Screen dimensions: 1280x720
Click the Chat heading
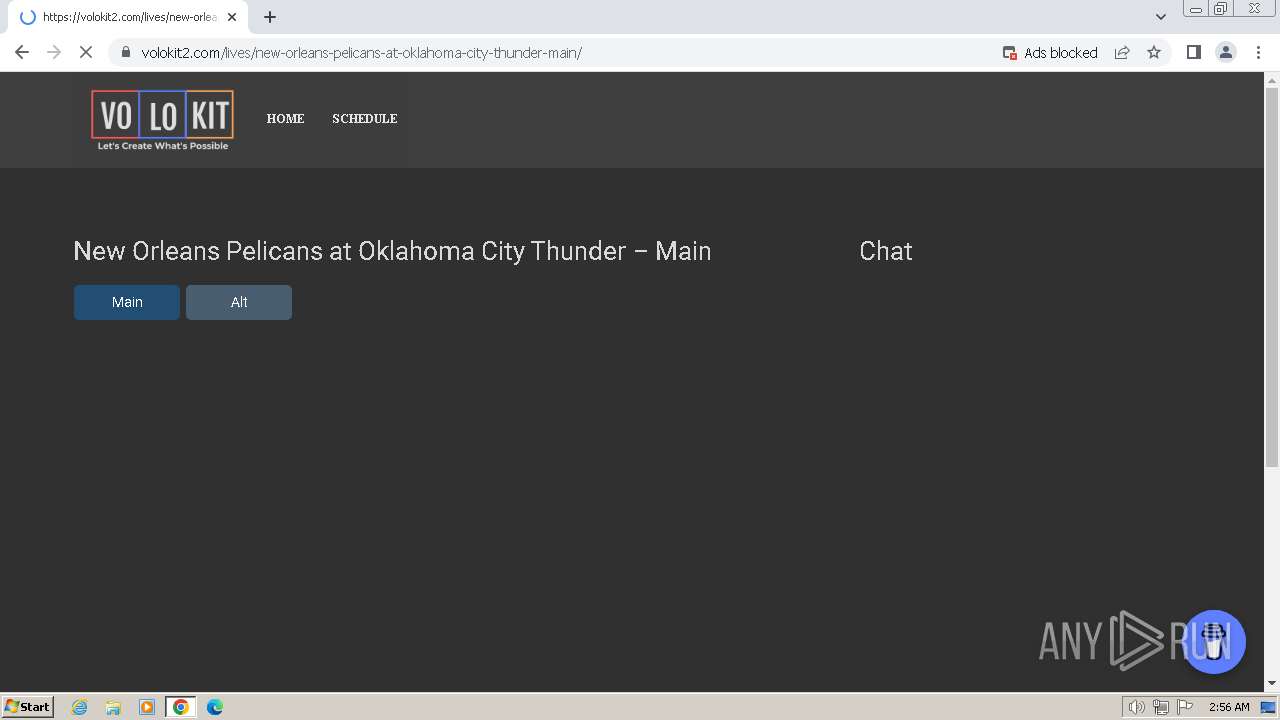click(886, 251)
